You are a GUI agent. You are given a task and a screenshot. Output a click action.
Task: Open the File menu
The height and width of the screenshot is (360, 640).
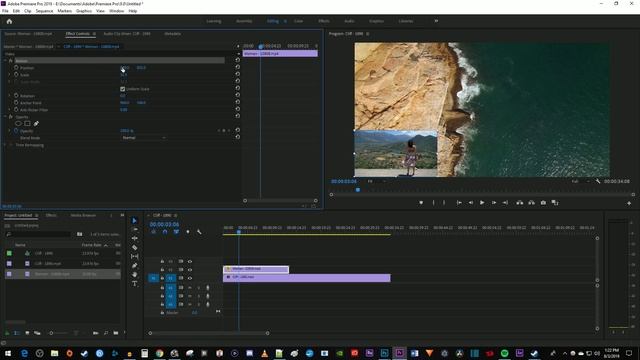pyautogui.click(x=5, y=11)
